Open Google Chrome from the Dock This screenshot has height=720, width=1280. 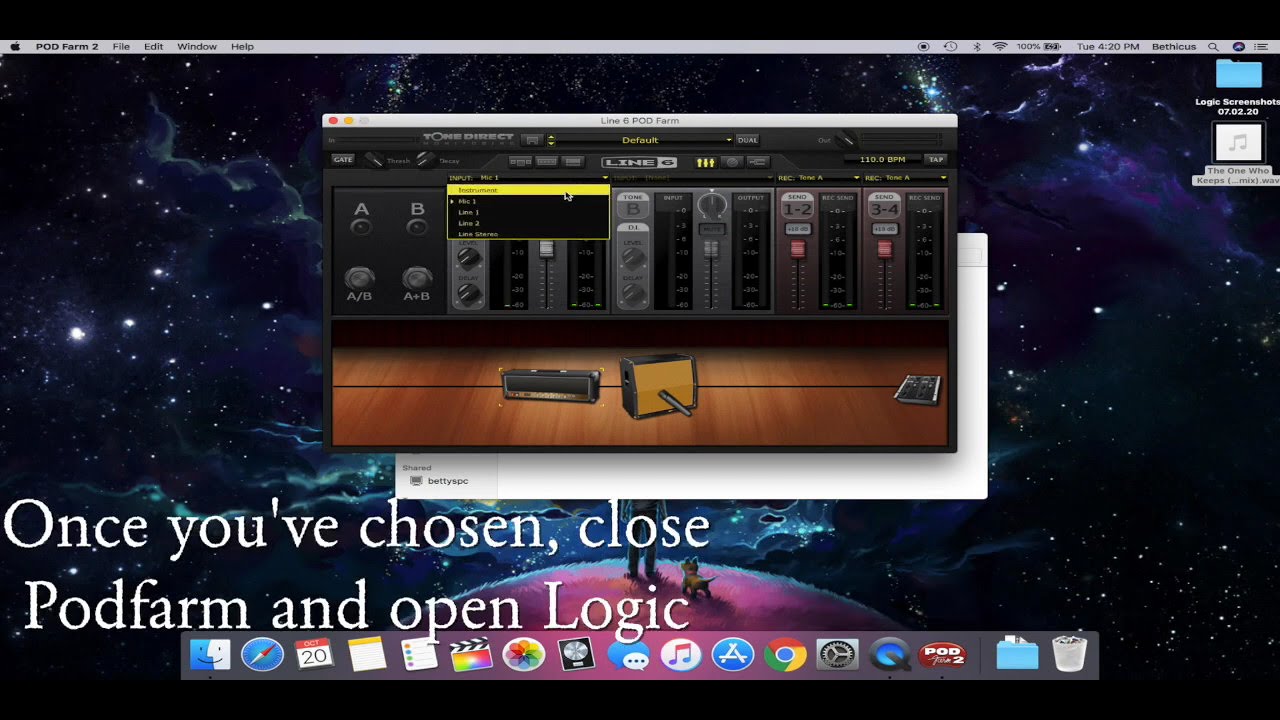785,655
